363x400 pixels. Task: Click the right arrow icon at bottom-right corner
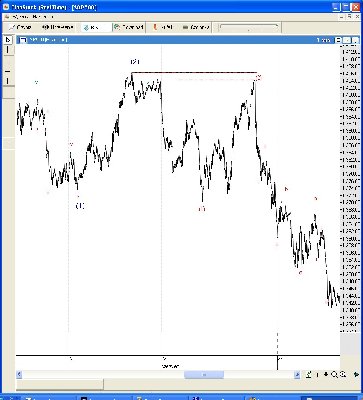coord(356,375)
